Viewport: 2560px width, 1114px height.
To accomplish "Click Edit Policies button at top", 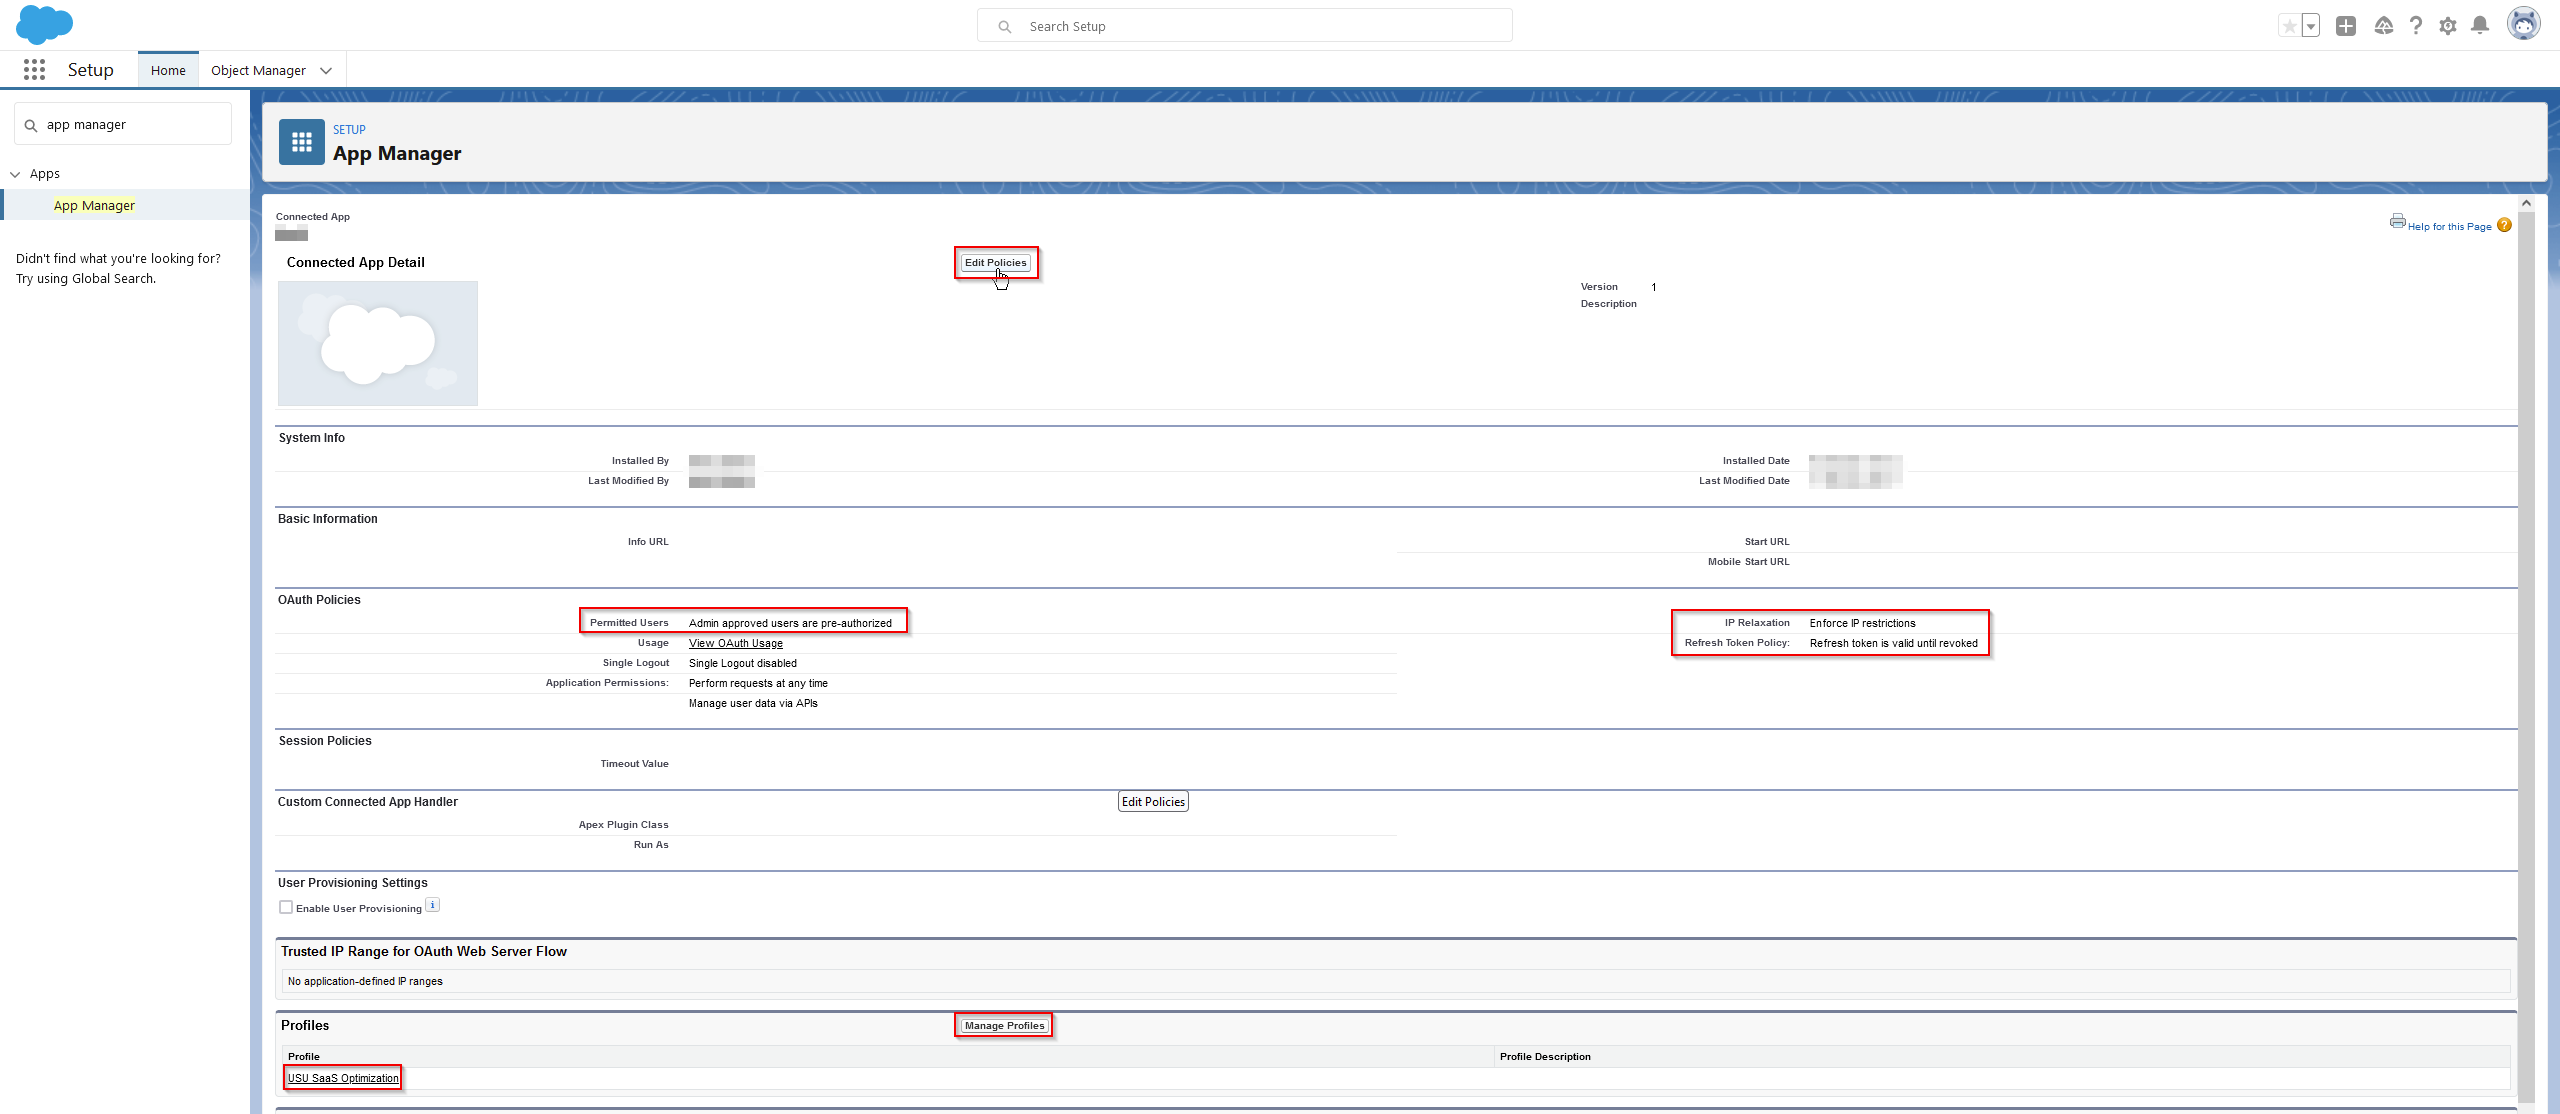I will (994, 261).
